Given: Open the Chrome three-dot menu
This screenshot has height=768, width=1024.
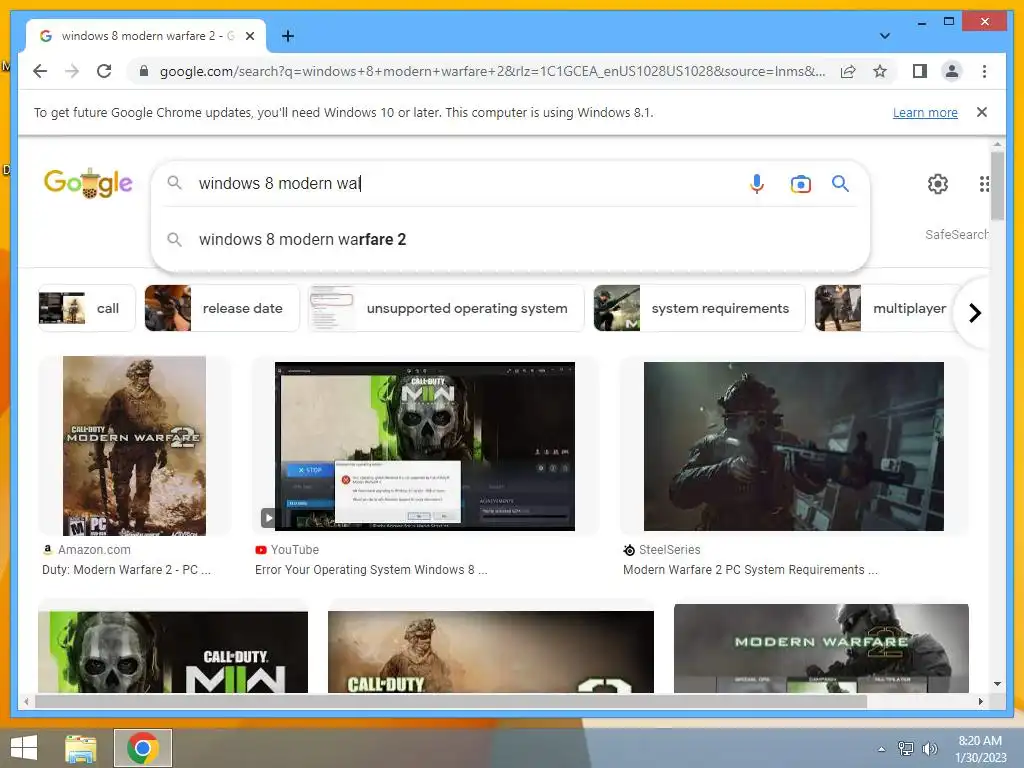Looking at the screenshot, I should 984,71.
